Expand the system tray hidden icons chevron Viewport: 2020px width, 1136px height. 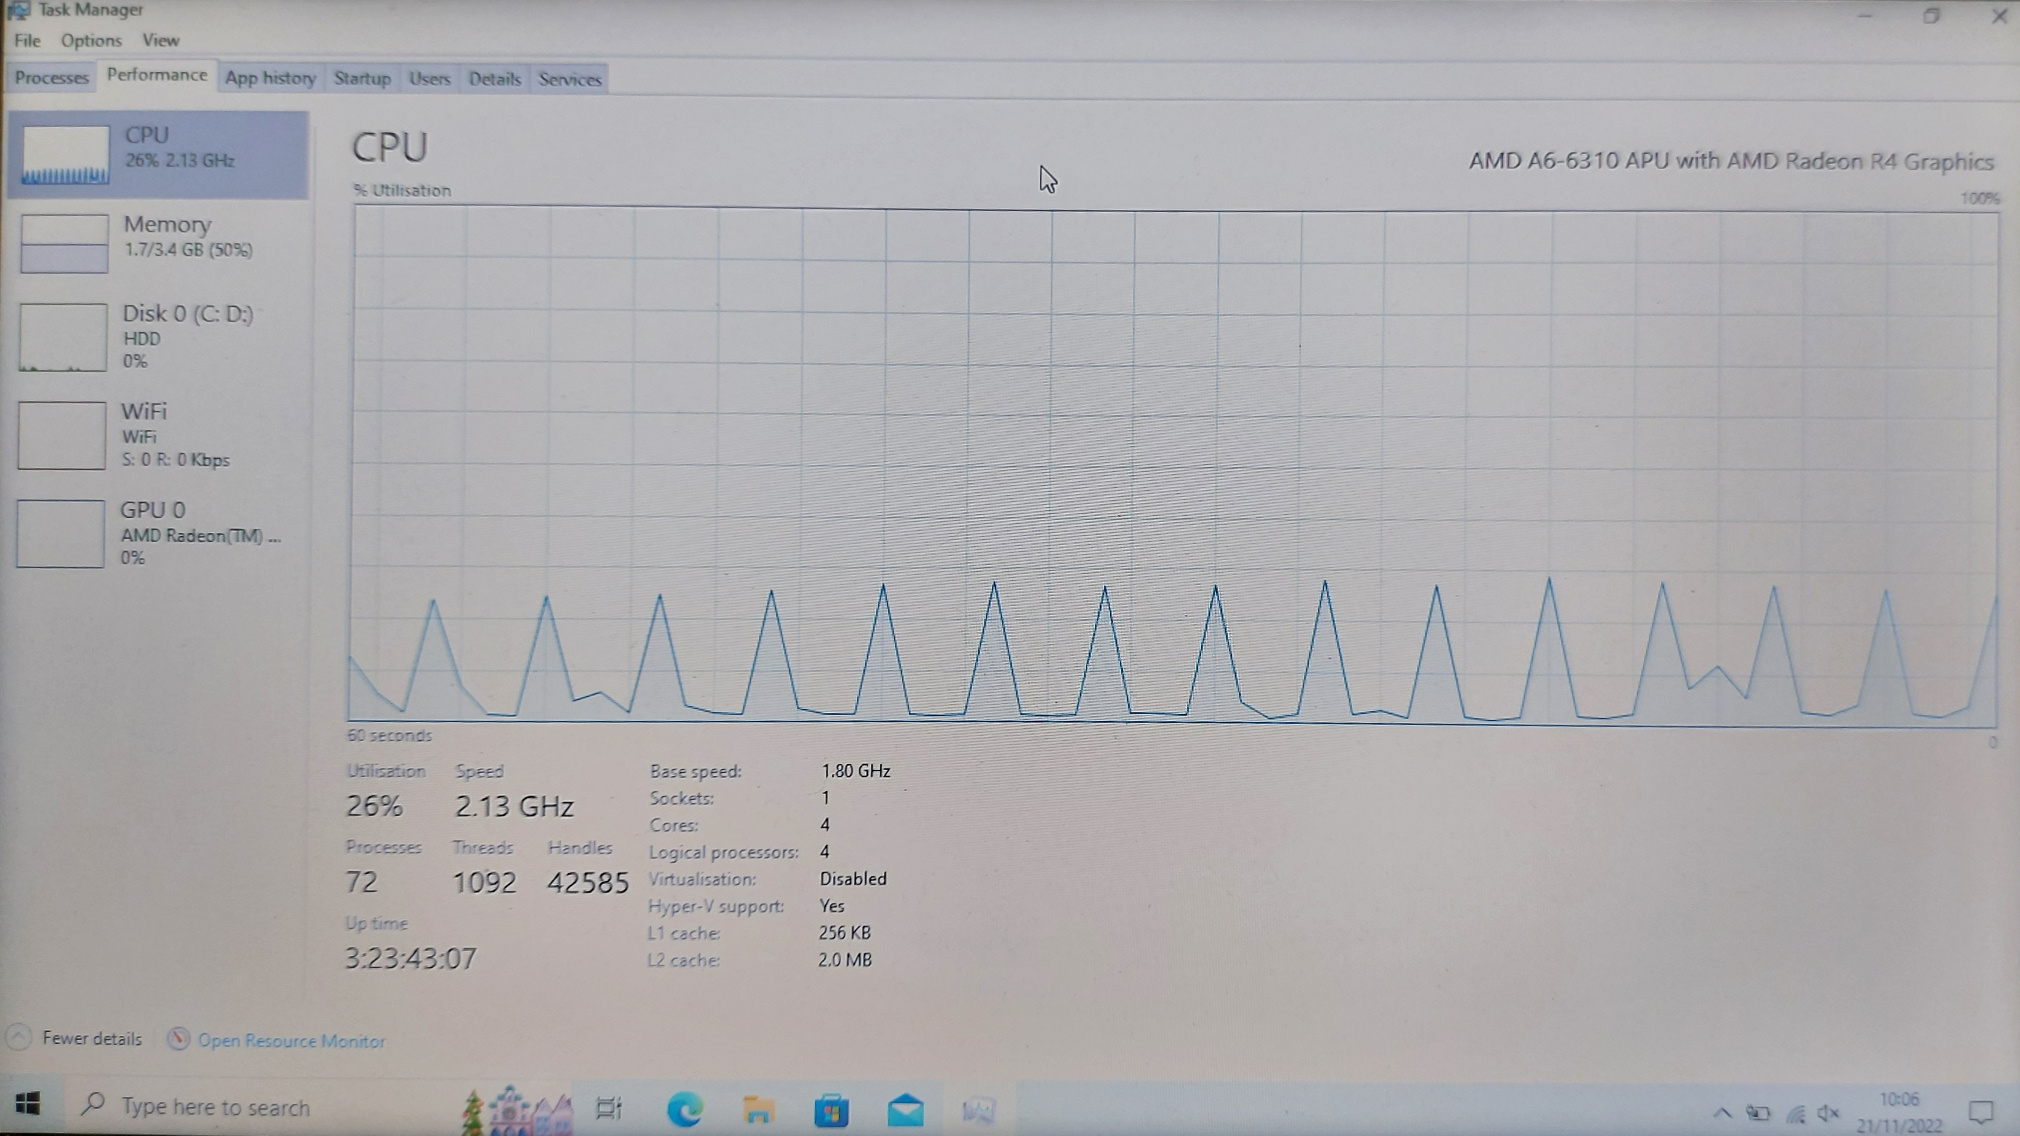pos(1722,1112)
